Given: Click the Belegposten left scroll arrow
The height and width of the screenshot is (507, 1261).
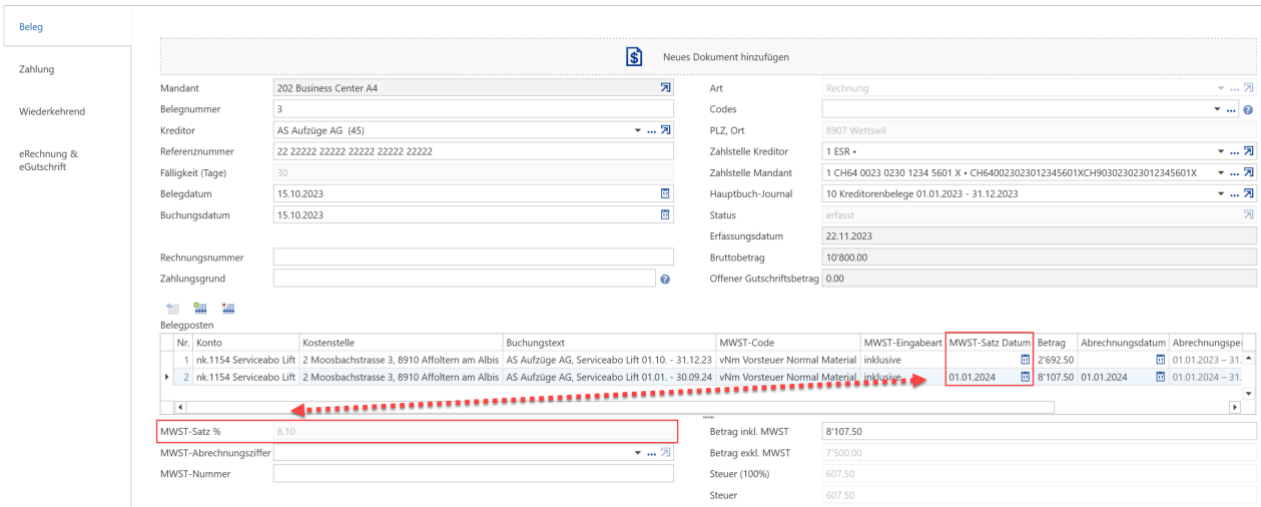Looking at the screenshot, I should [181, 407].
